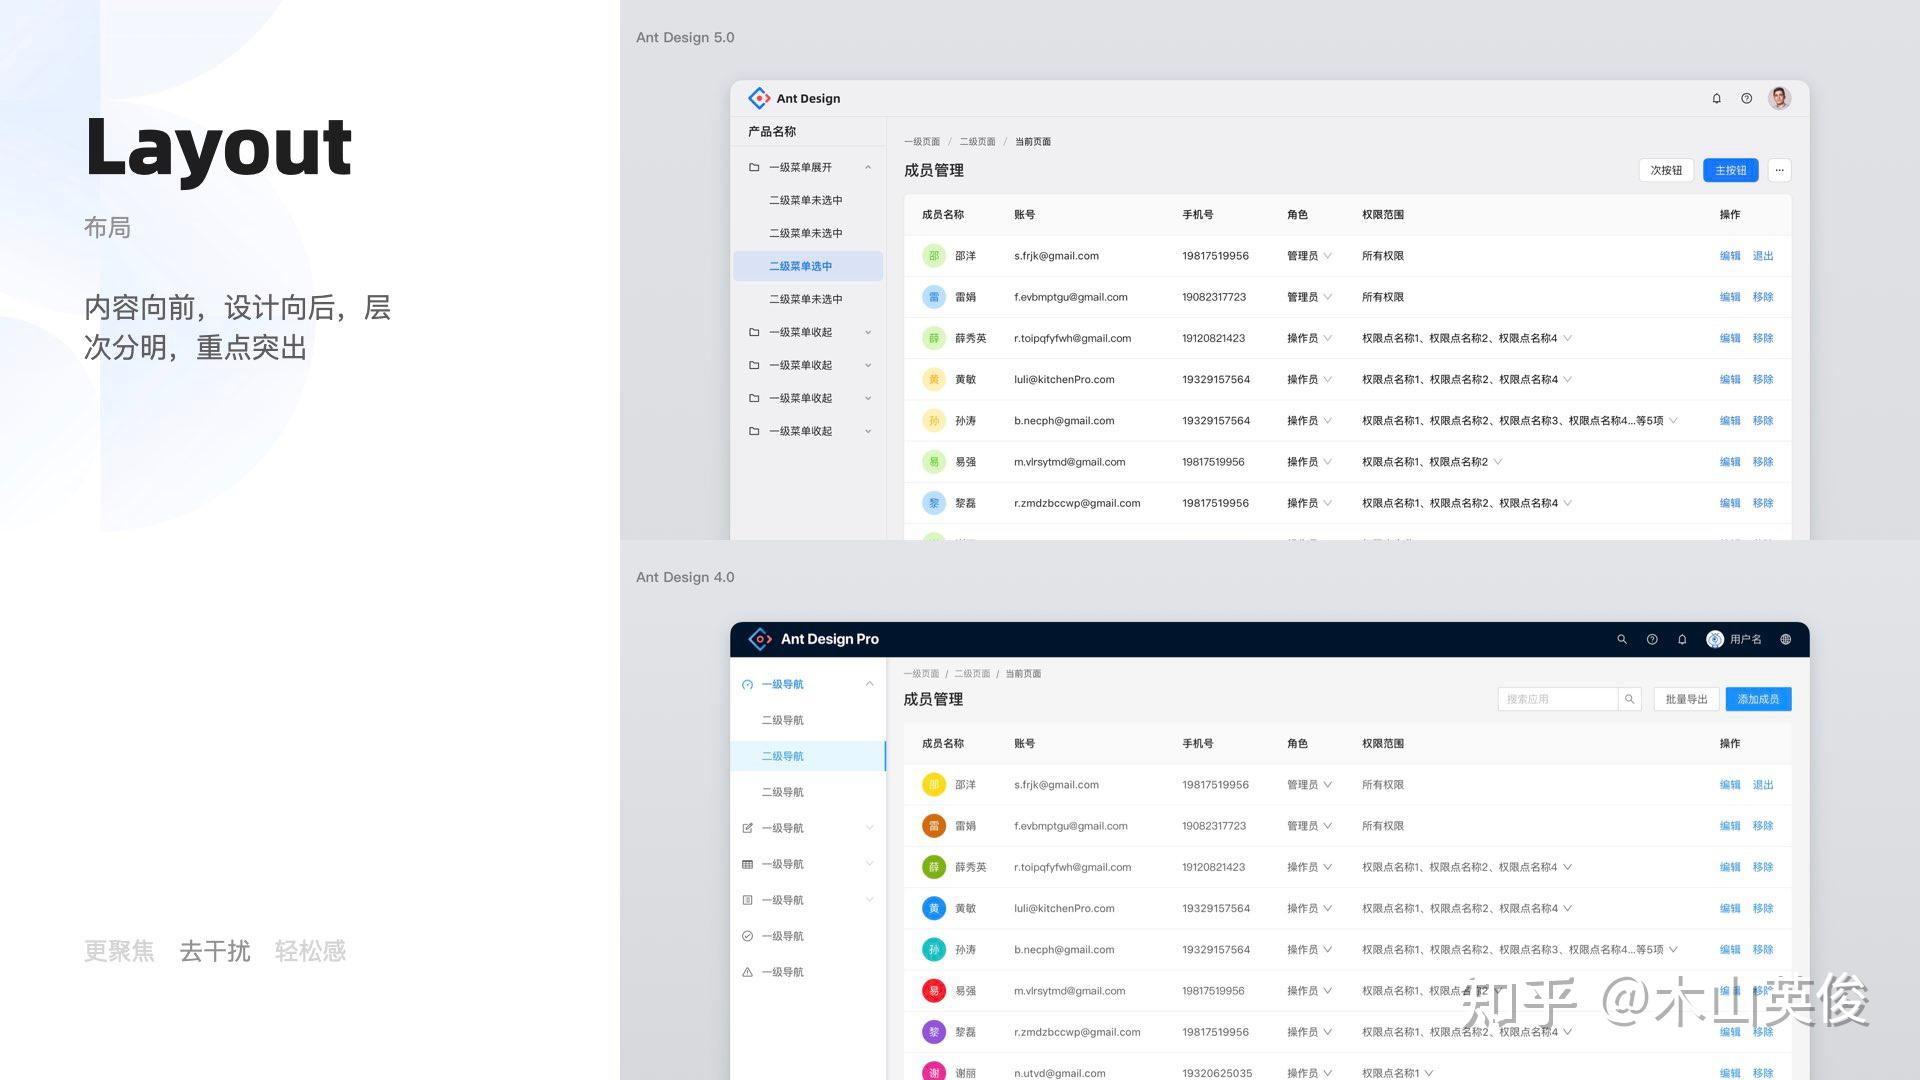Image resolution: width=1920 pixels, height=1080 pixels.
Task: Click the help question icon in top header
Action: tap(1746, 98)
